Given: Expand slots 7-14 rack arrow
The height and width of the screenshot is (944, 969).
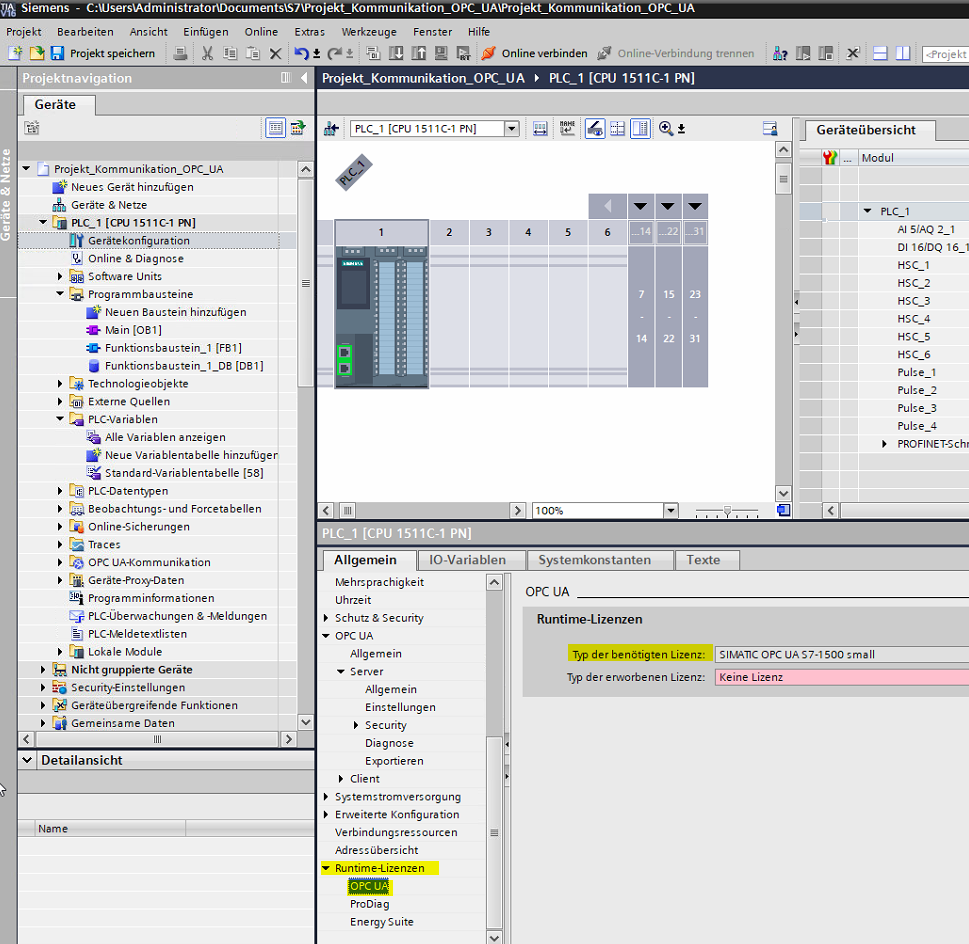Looking at the screenshot, I should pos(641,206).
